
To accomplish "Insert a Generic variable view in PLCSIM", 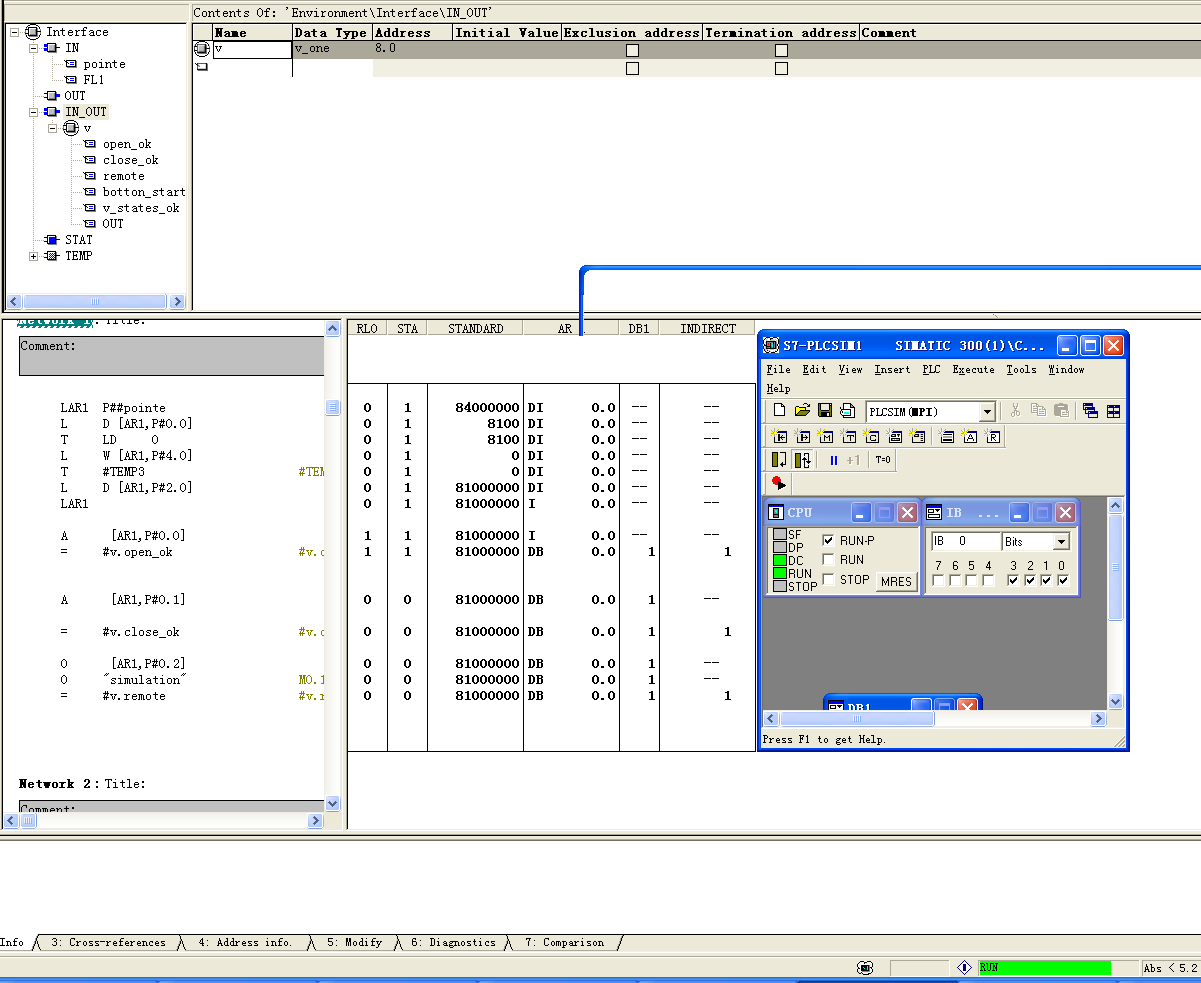I will coord(895,436).
